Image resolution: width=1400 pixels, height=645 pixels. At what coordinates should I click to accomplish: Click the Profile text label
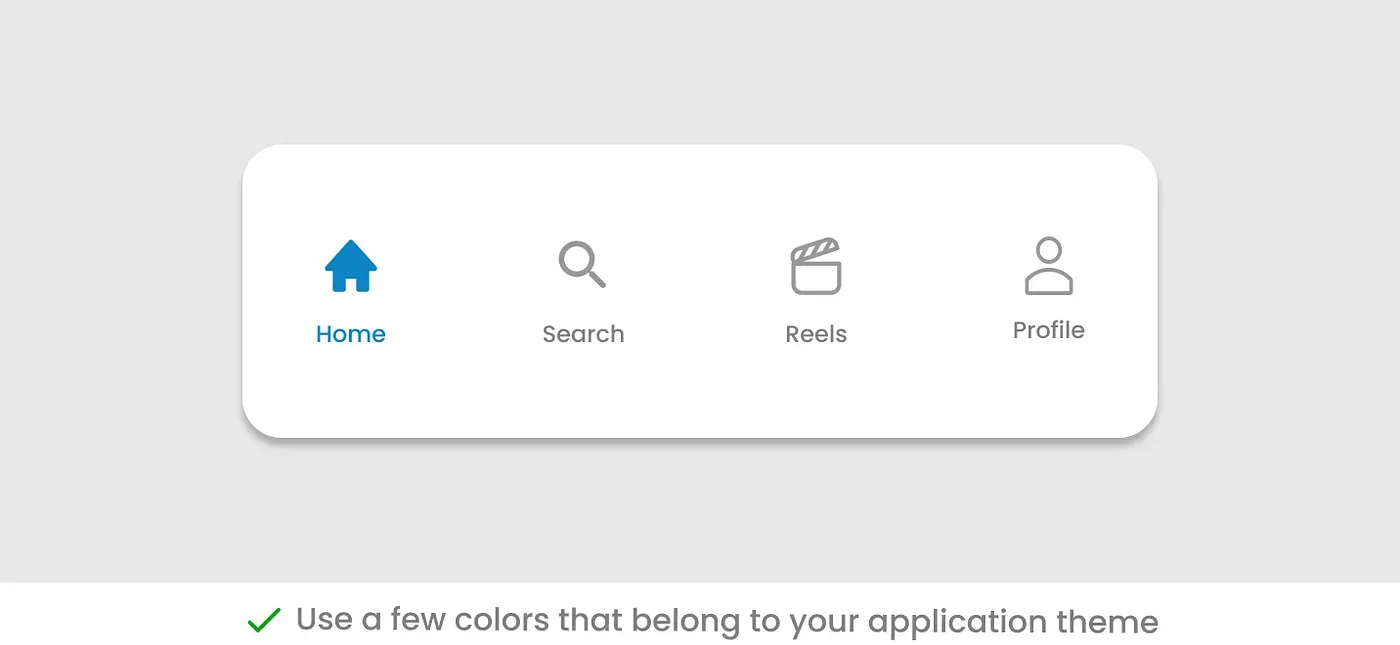tap(1049, 330)
